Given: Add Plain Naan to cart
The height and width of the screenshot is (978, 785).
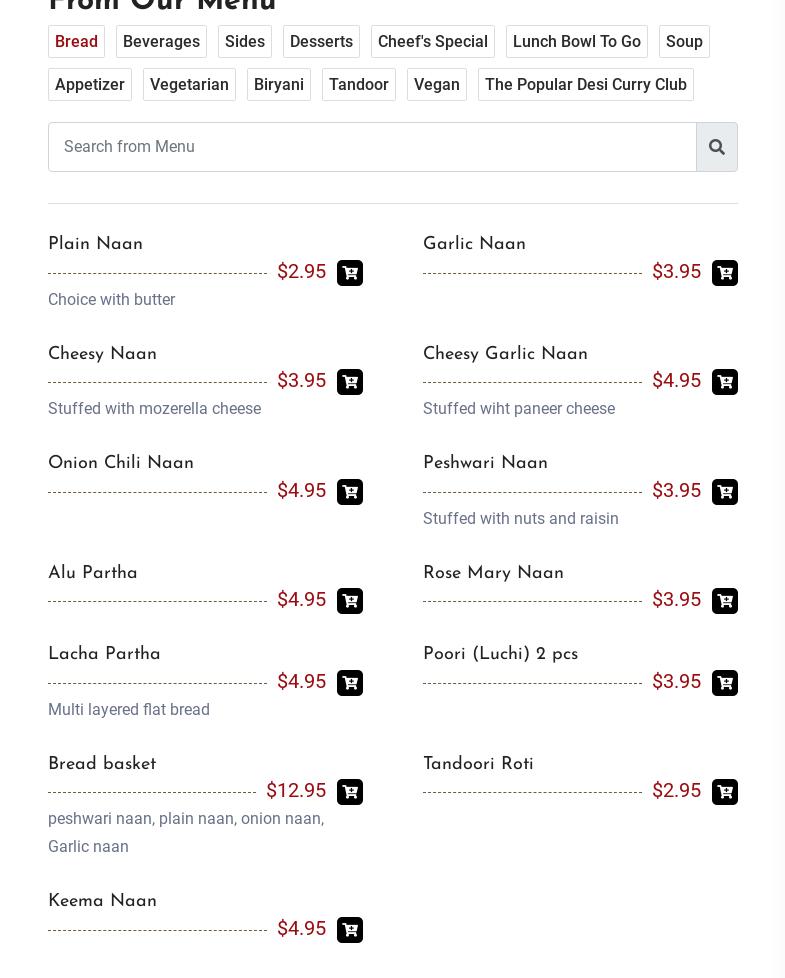Looking at the screenshot, I should pyautogui.click(x=350, y=273).
